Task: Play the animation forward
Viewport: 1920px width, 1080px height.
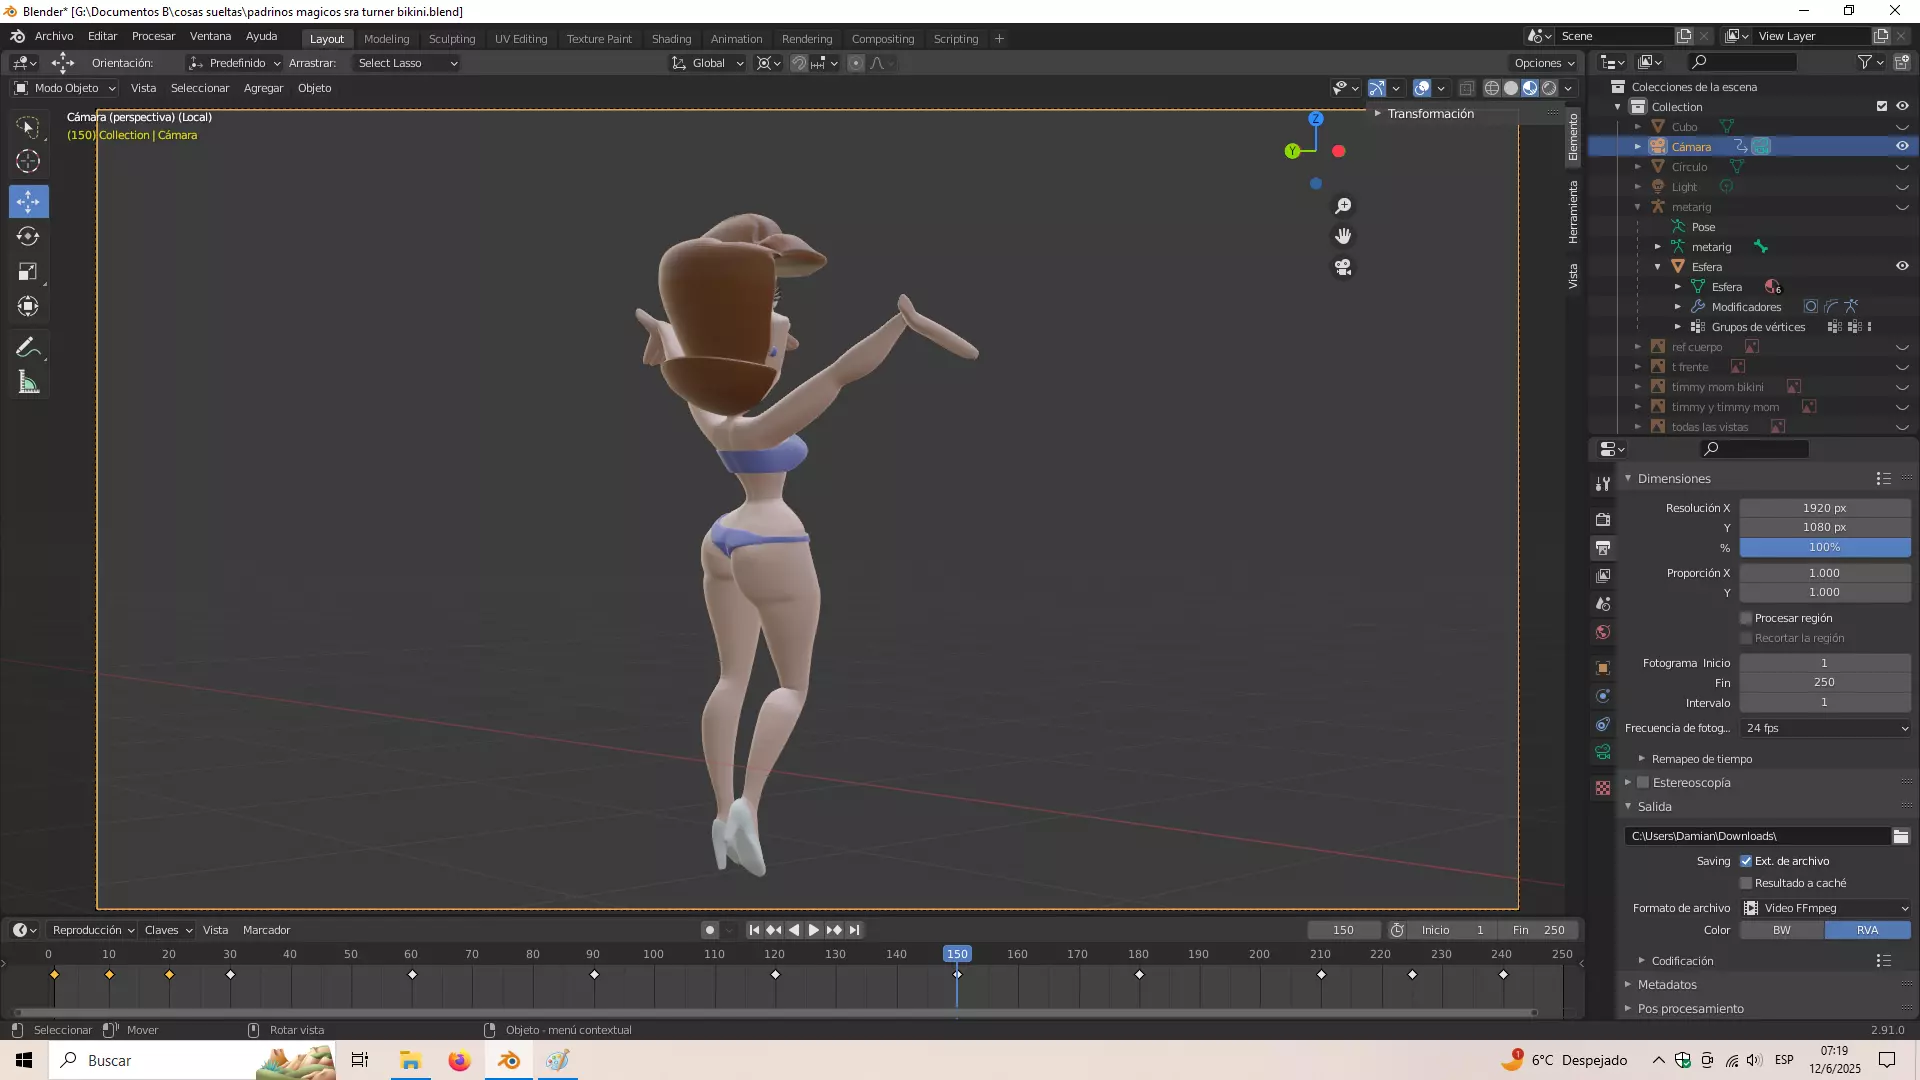Action: click(814, 930)
